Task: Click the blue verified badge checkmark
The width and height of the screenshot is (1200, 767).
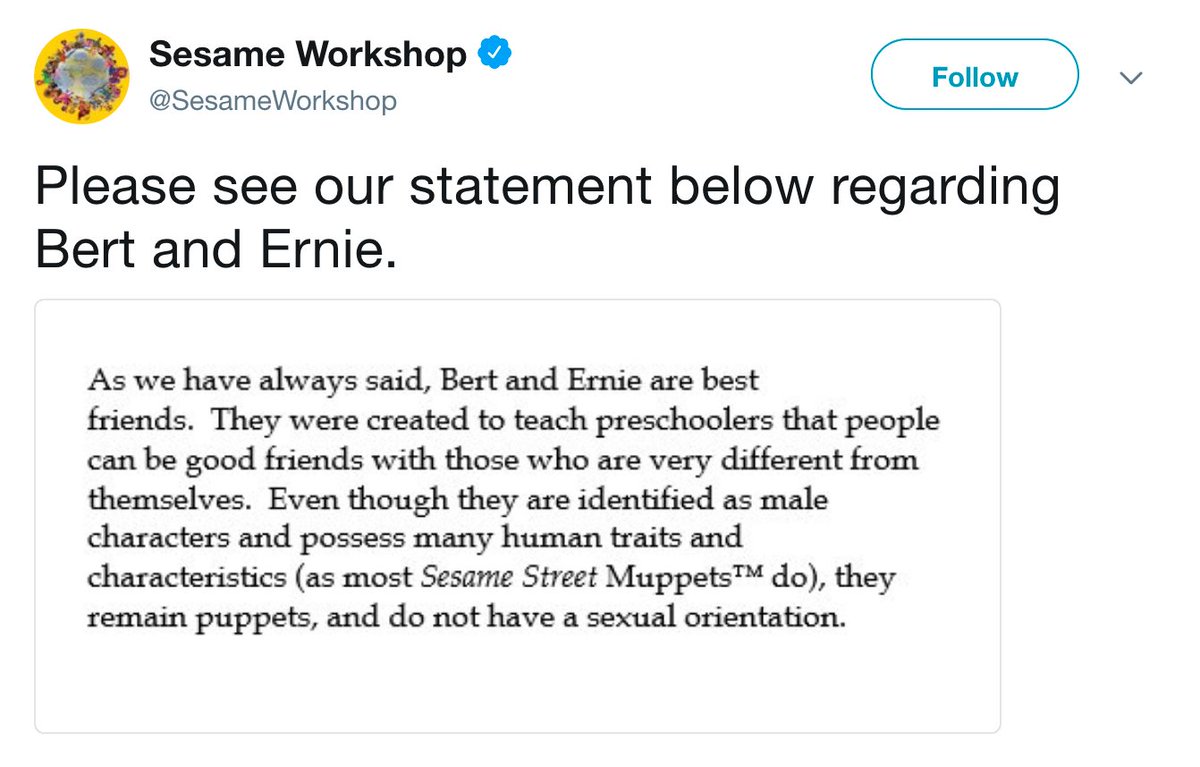Action: [495, 54]
